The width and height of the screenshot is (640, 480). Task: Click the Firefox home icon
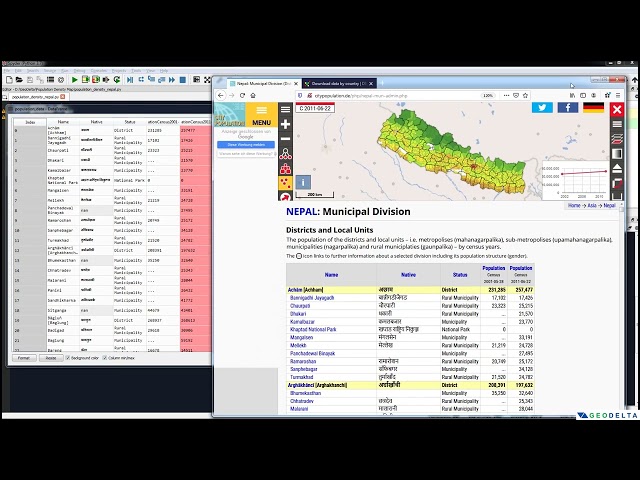253,95
